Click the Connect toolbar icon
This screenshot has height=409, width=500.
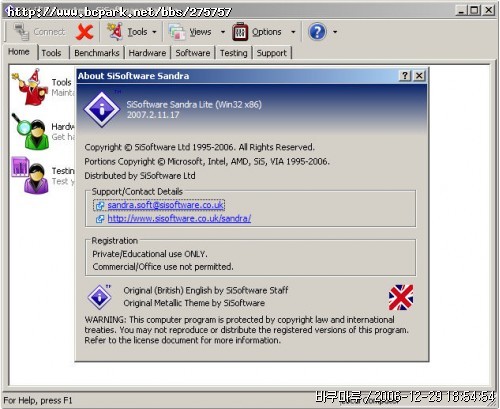[21, 32]
